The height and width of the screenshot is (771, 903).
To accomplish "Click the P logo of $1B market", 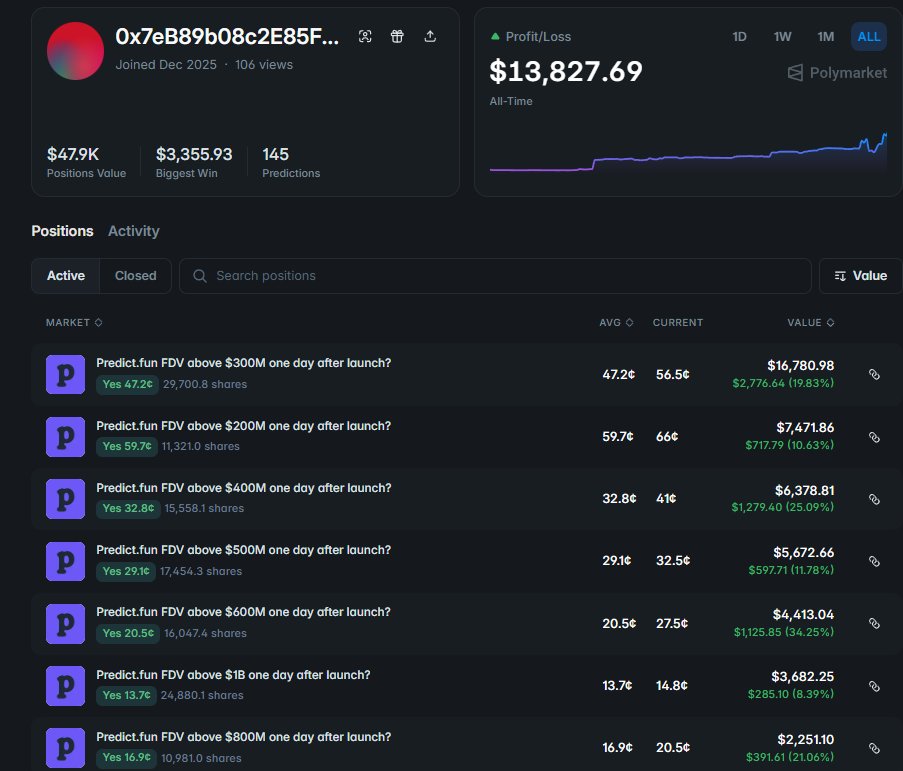I will point(66,686).
